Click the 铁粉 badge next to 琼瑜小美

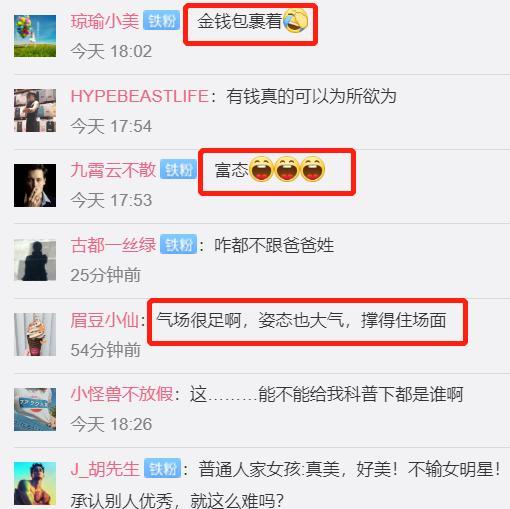pyautogui.click(x=162, y=21)
